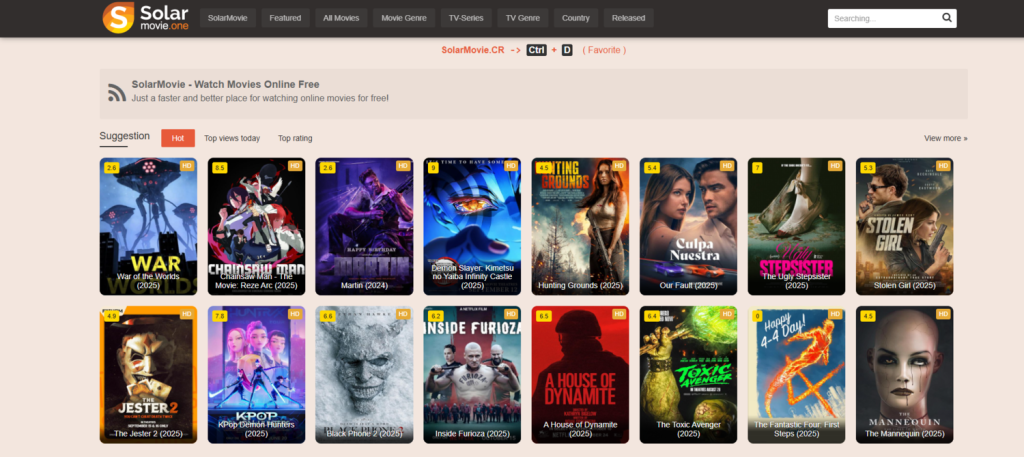Click rating 0 badge on Fantastic Four
This screenshot has height=457, width=1024.
coord(757,317)
